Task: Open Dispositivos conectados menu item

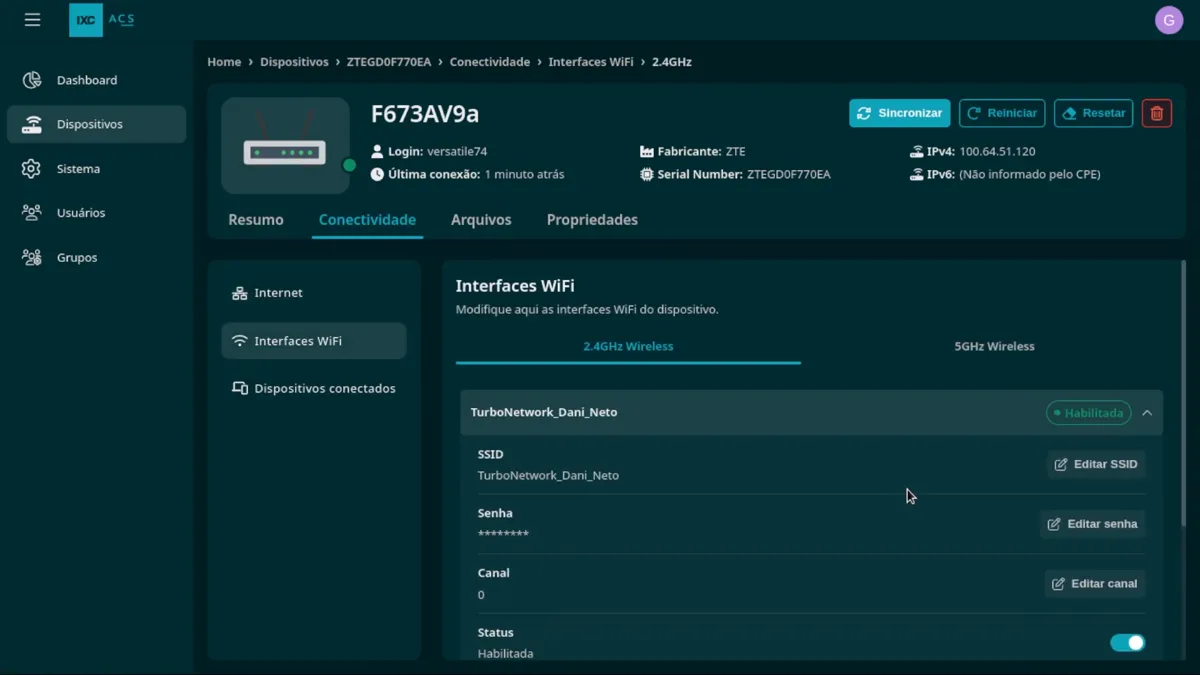Action: pos(314,388)
